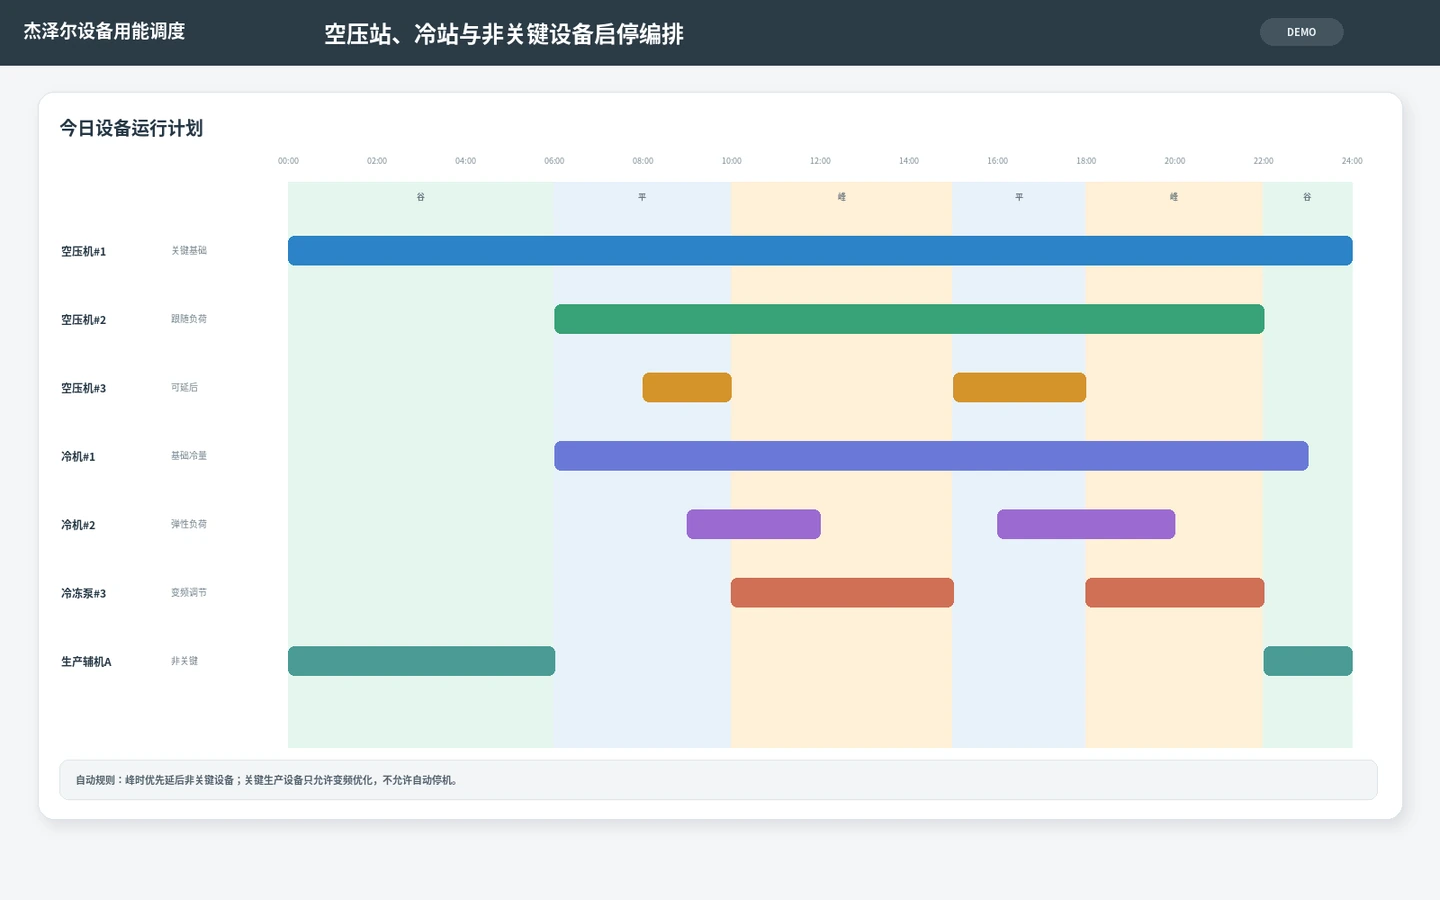The height and width of the screenshot is (900, 1440).
Task: Click the 生产辅机A row label
Action: 86,662
